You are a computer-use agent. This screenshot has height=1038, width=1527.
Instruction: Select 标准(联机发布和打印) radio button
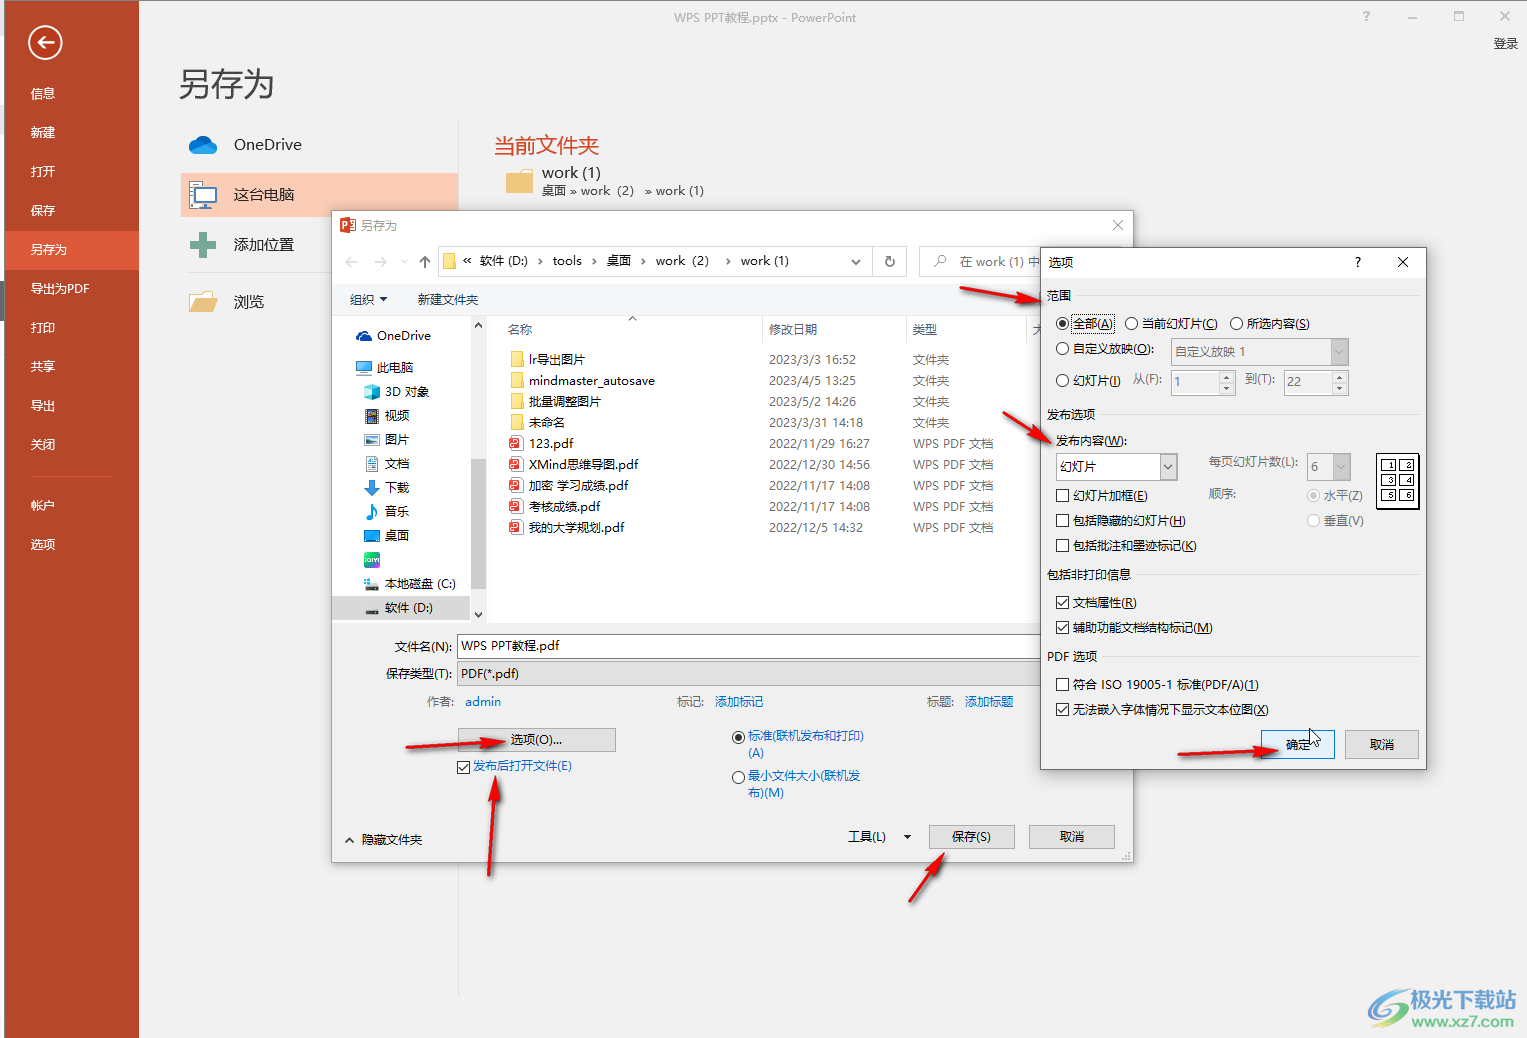pos(738,738)
